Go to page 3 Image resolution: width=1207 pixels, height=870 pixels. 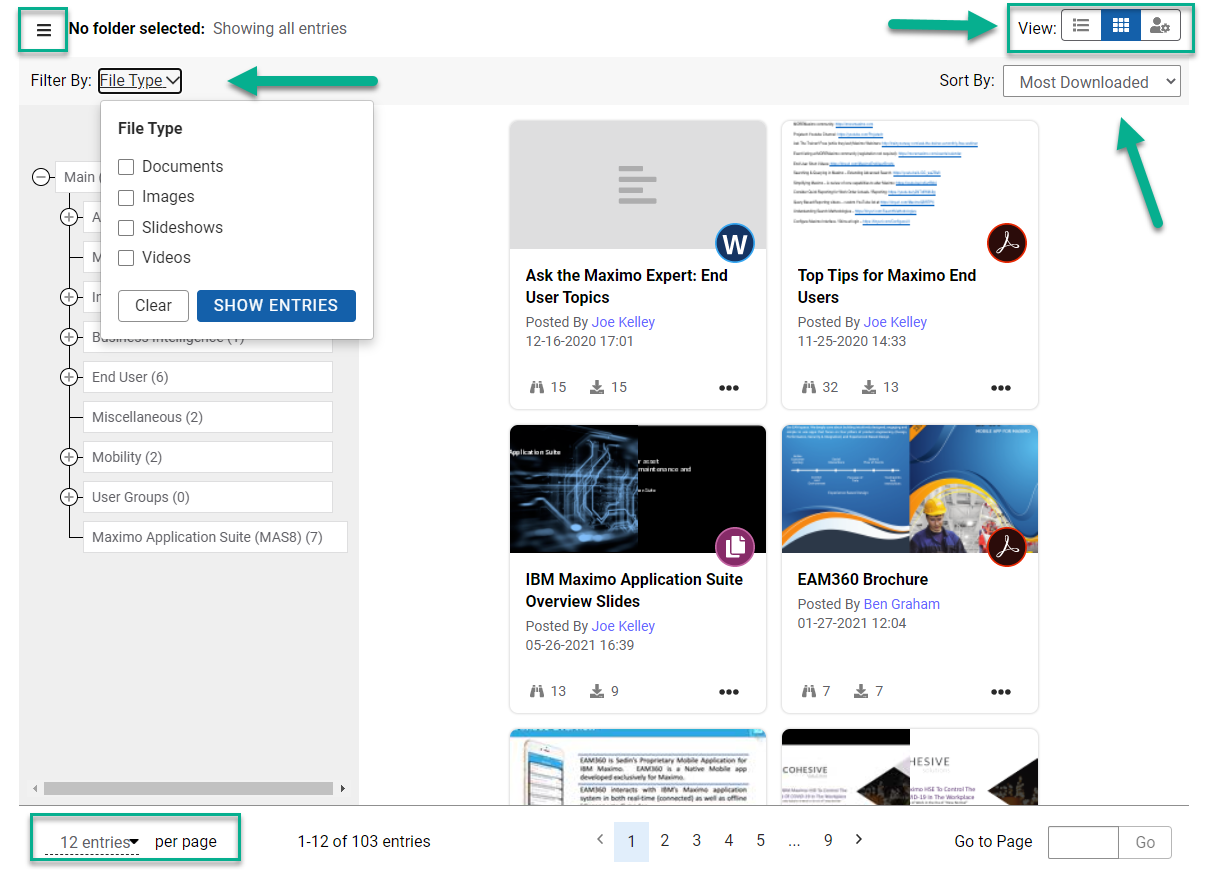[x=696, y=841]
